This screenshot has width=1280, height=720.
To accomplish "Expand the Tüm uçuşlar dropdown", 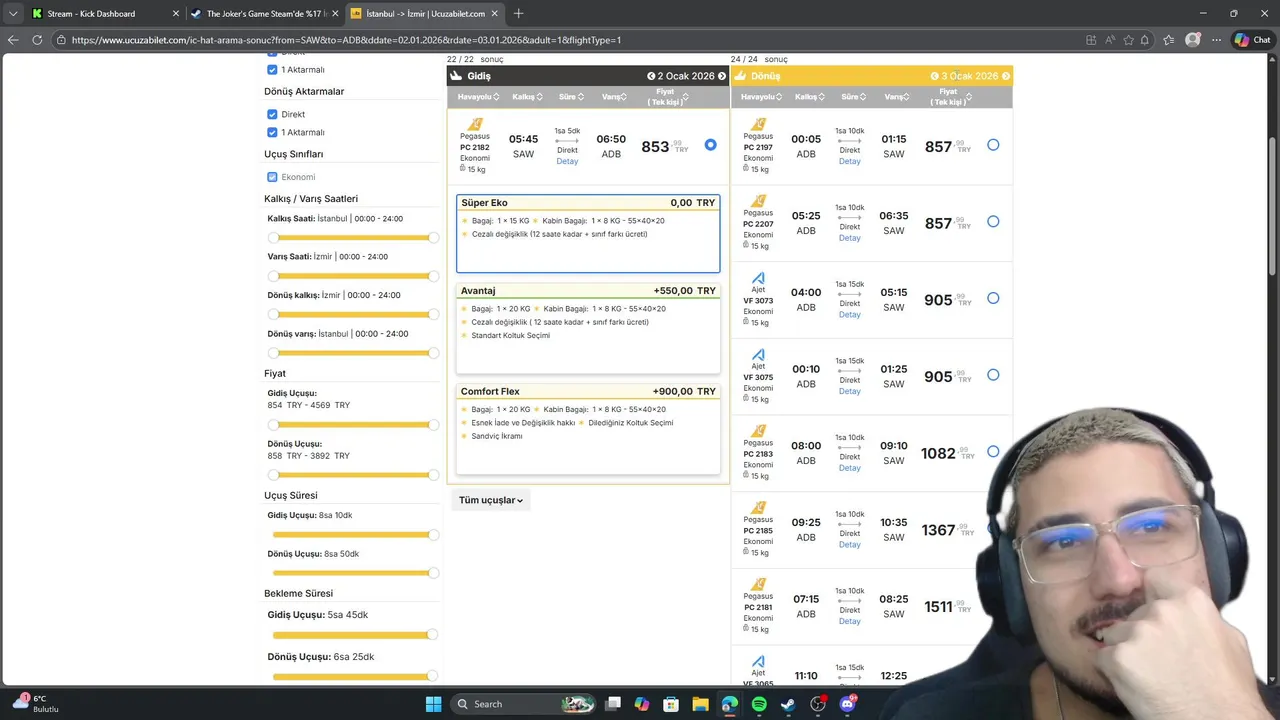I will pyautogui.click(x=491, y=500).
